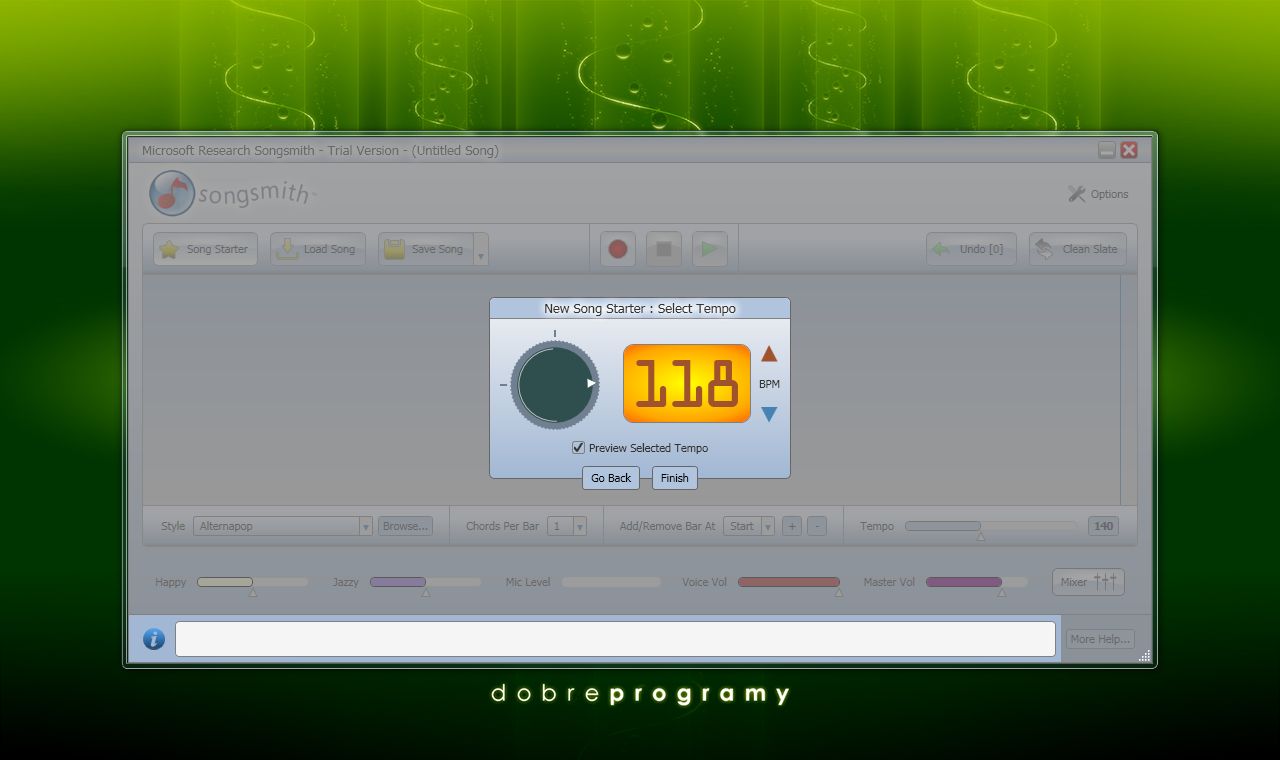Screen dimensions: 1280x760
Task: Adjust the Voice Vol slider
Action: pyautogui.click(x=789, y=582)
